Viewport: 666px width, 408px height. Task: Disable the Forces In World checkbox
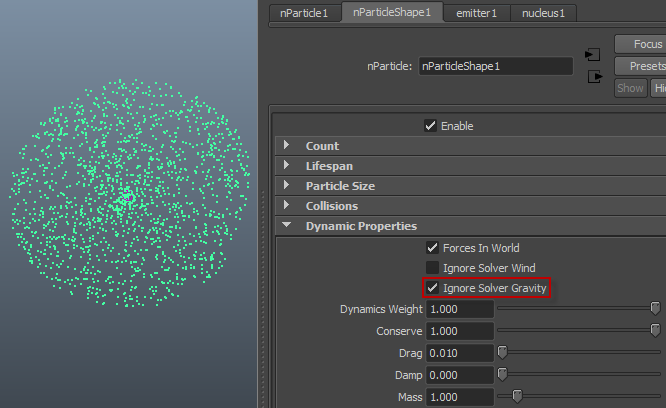tap(433, 248)
